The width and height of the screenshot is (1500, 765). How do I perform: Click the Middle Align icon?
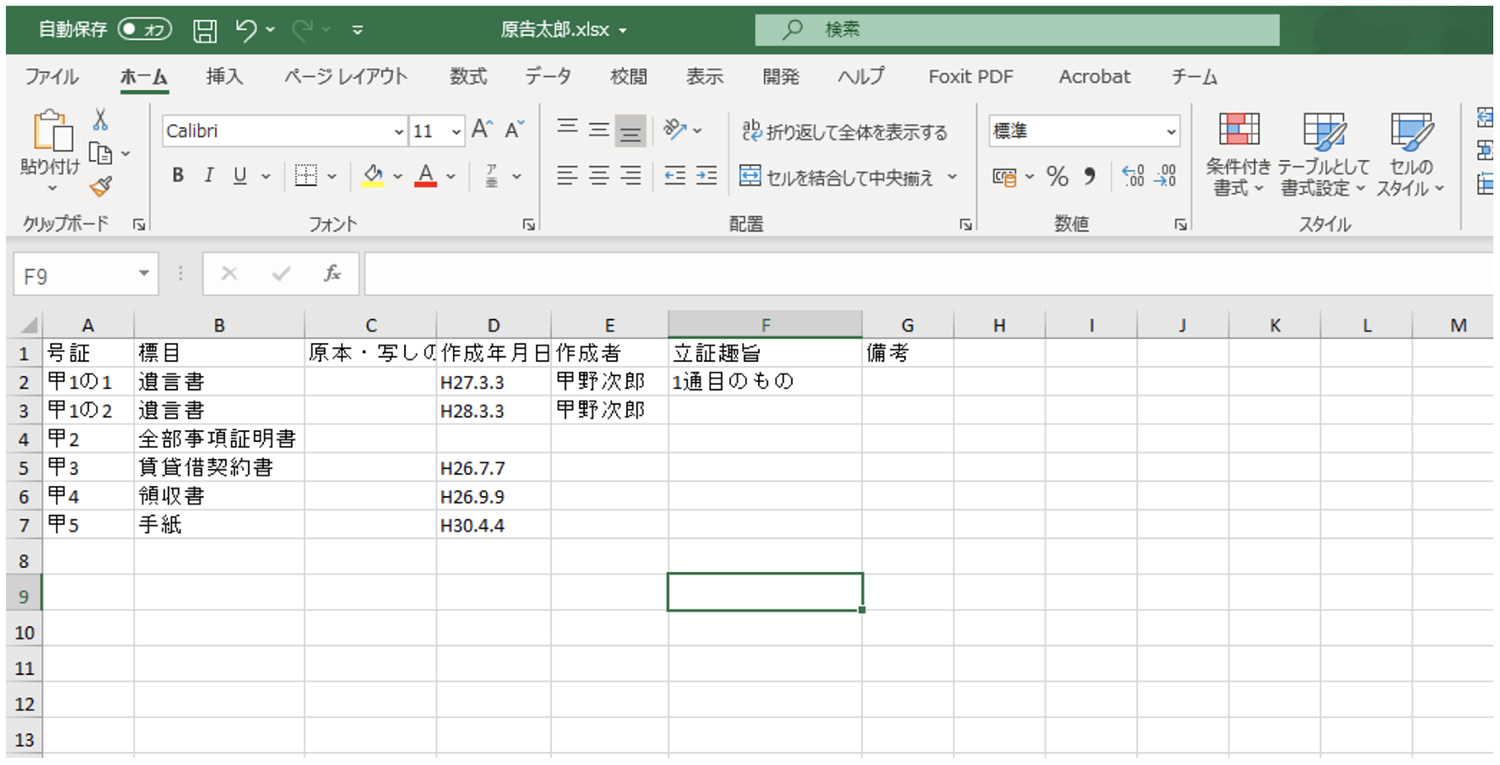pyautogui.click(x=599, y=130)
